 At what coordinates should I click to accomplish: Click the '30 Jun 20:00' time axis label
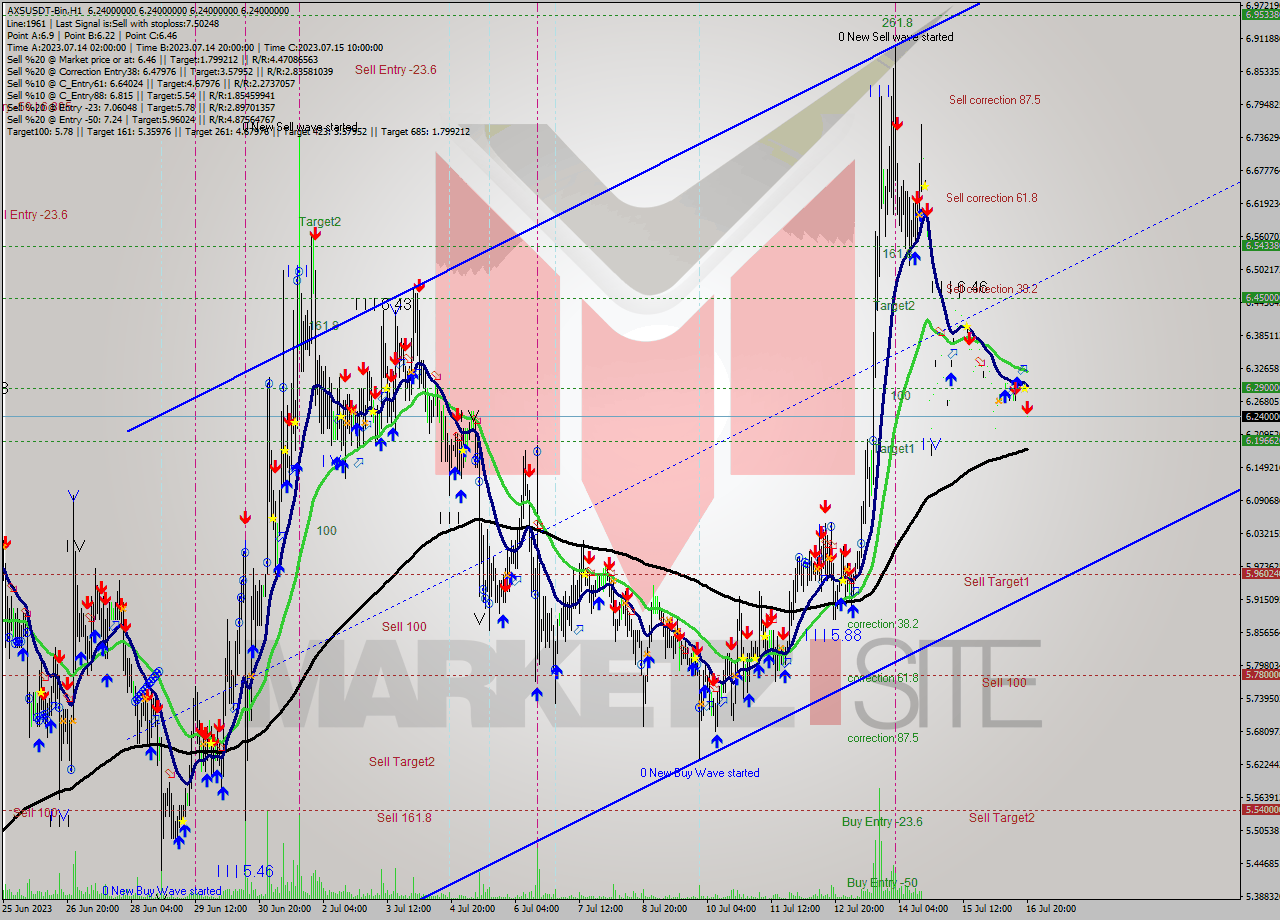tap(284, 909)
